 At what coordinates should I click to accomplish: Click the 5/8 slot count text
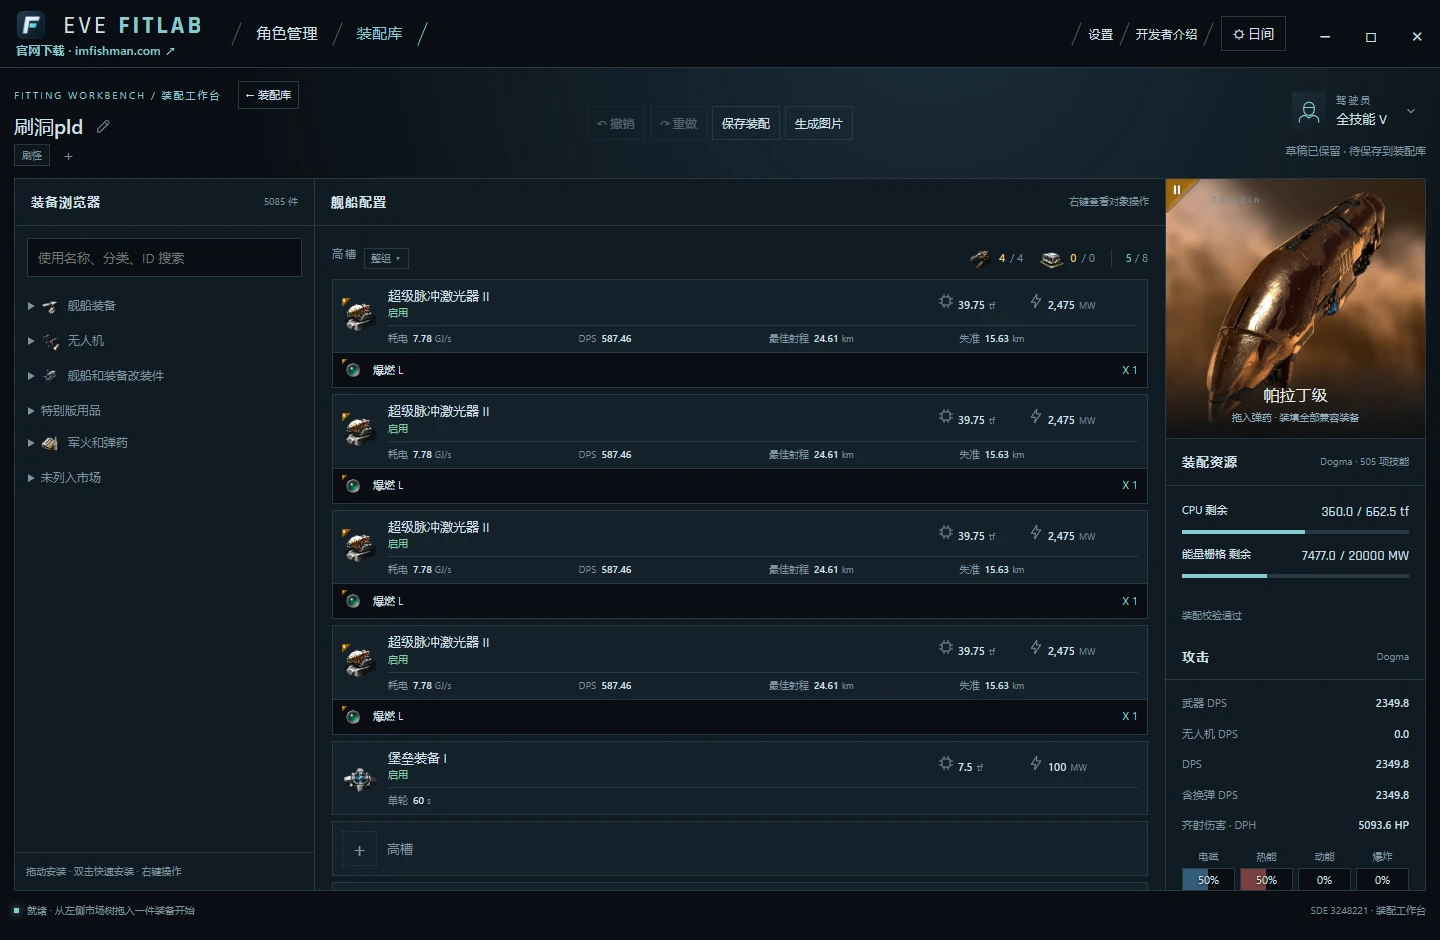[x=1137, y=258]
